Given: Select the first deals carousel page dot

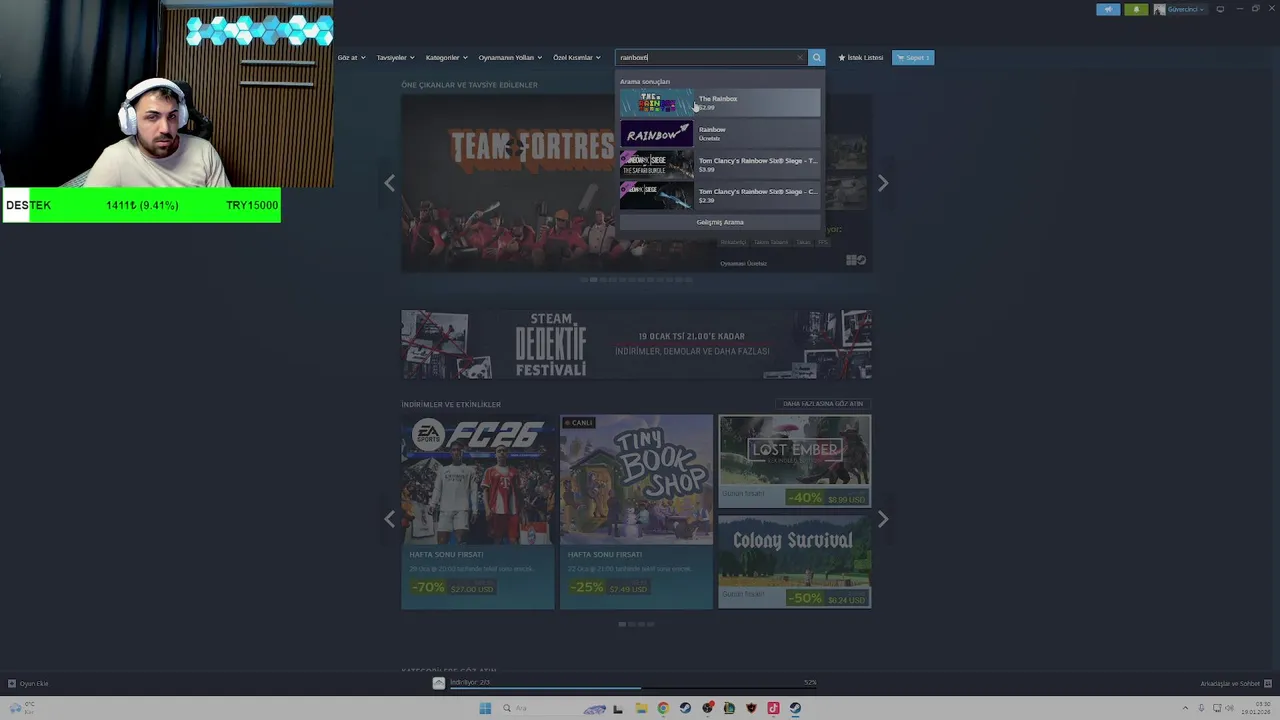Looking at the screenshot, I should pyautogui.click(x=622, y=624).
